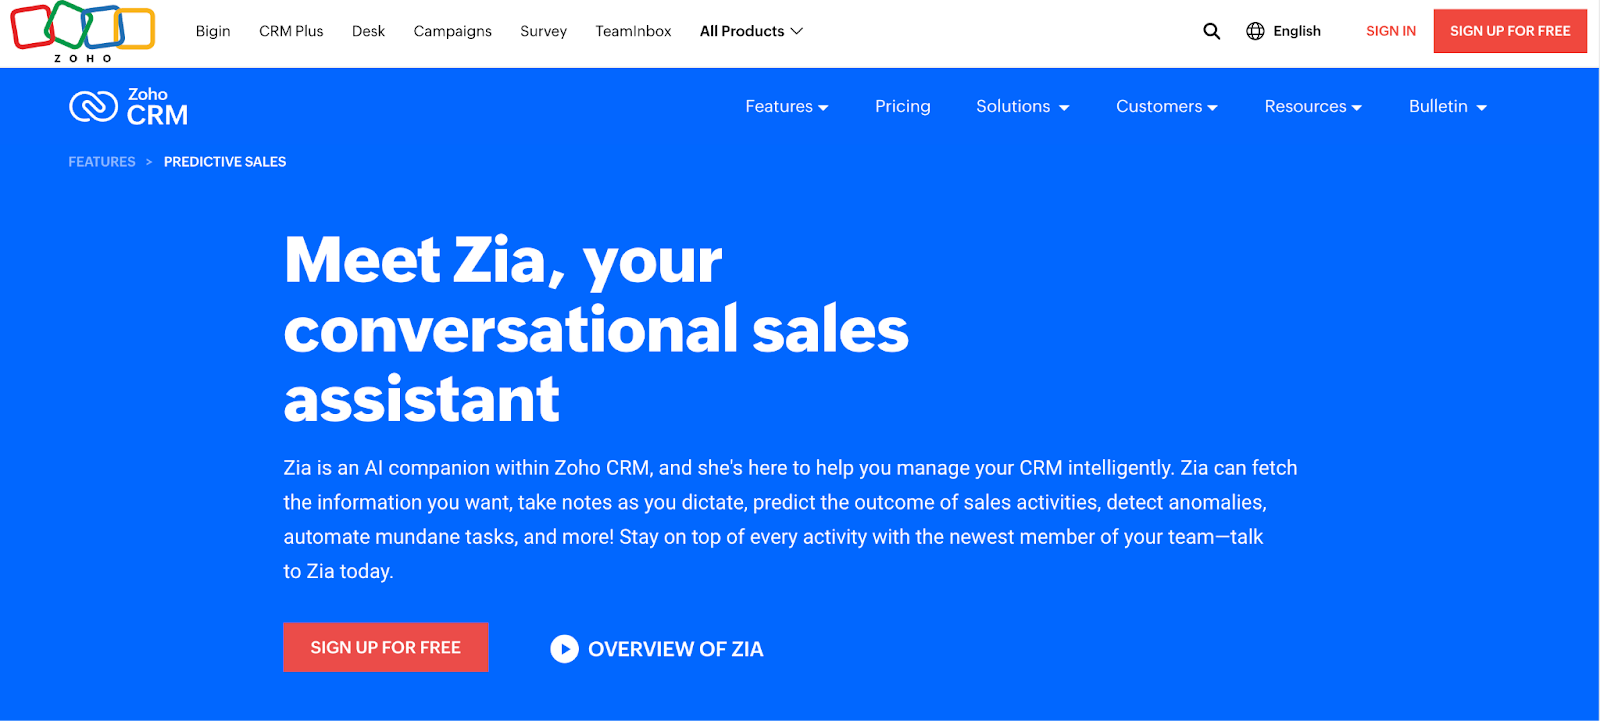
Task: Click the globe language icon
Action: click(x=1255, y=31)
